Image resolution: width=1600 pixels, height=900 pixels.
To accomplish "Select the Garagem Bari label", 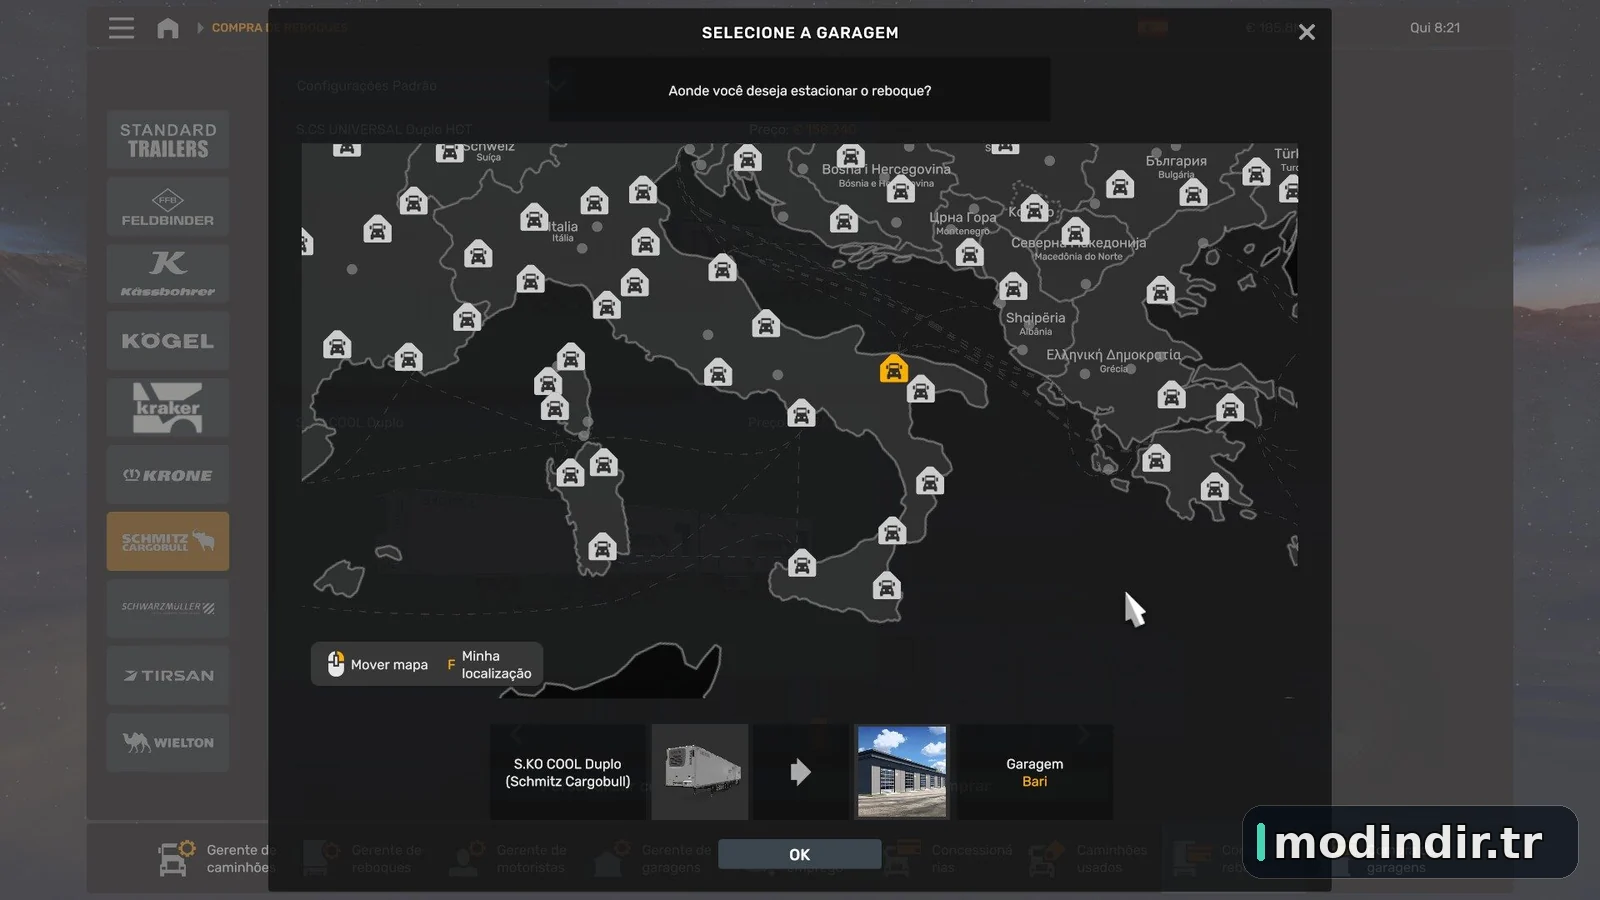I will point(1035,773).
